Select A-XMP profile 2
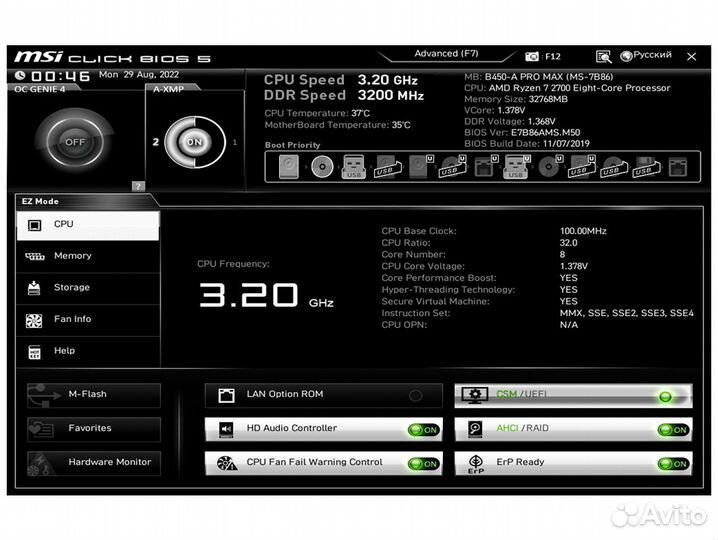The height and width of the screenshot is (540, 718). (156, 142)
